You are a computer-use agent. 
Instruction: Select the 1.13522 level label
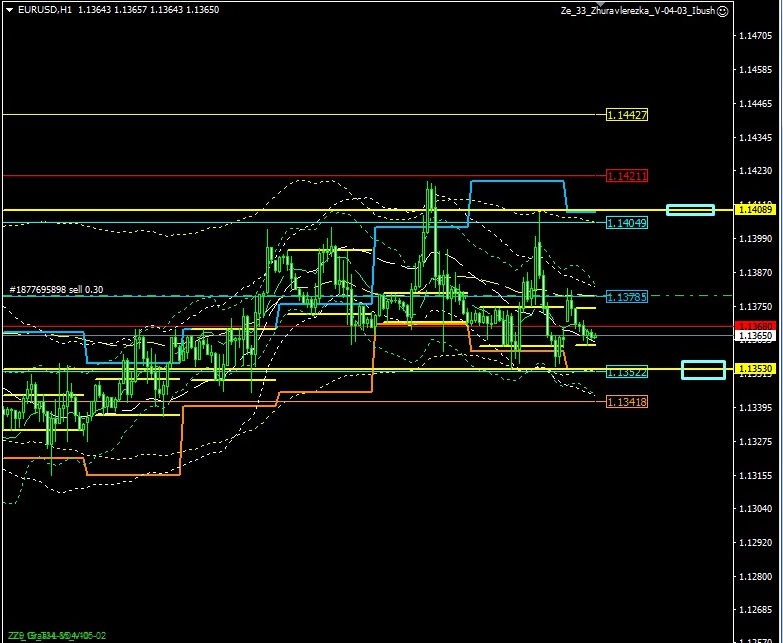tap(627, 372)
